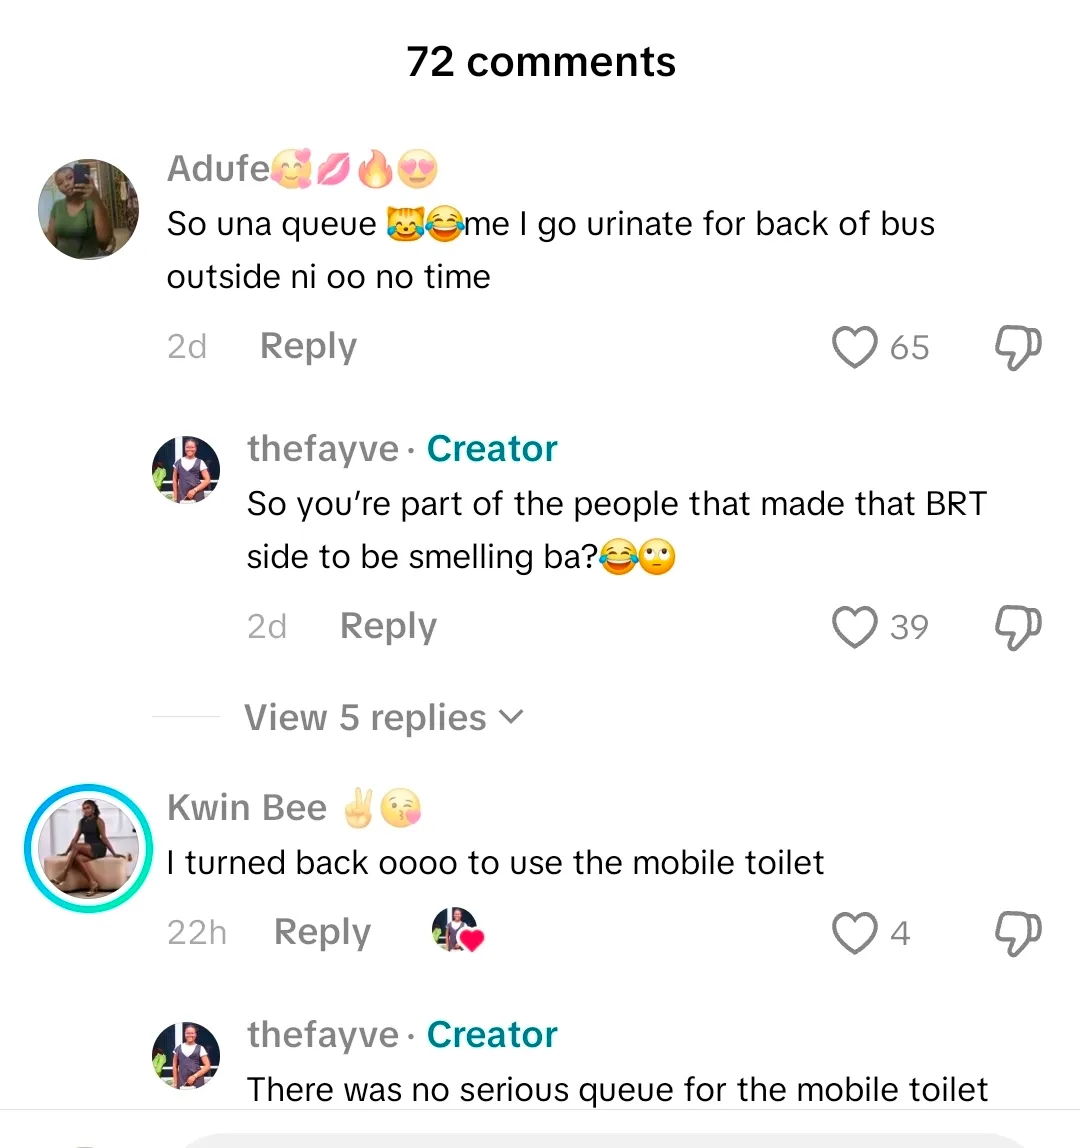
Task: Dislike Kwin Bee's comment
Action: tap(1018, 933)
